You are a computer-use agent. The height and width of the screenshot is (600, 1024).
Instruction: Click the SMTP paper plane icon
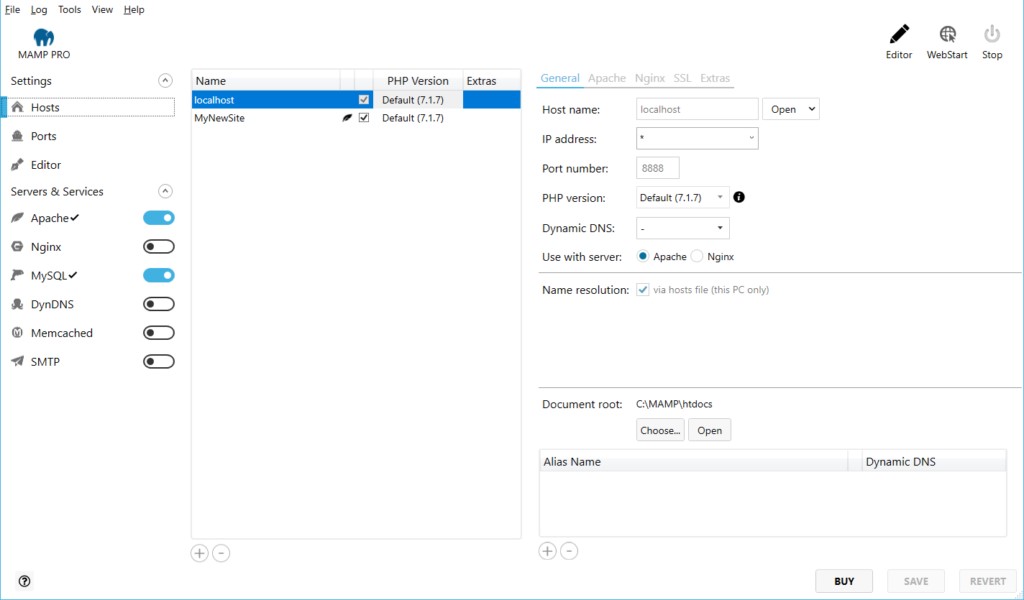[18, 361]
